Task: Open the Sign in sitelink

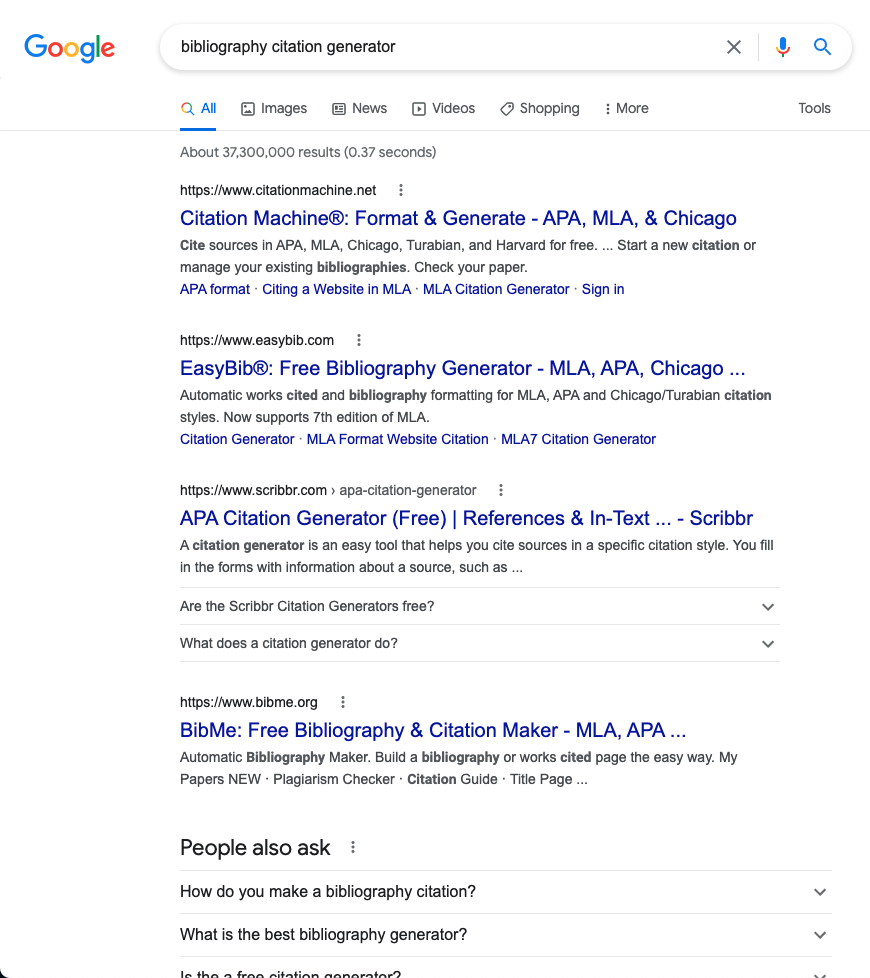Action: point(603,289)
